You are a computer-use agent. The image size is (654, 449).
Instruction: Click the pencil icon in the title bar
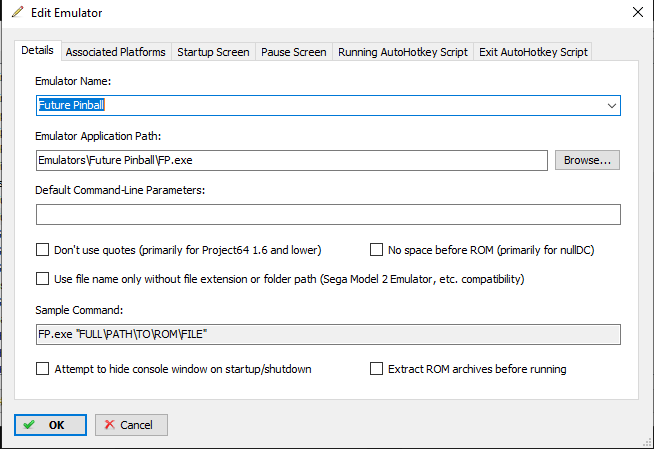[18, 12]
